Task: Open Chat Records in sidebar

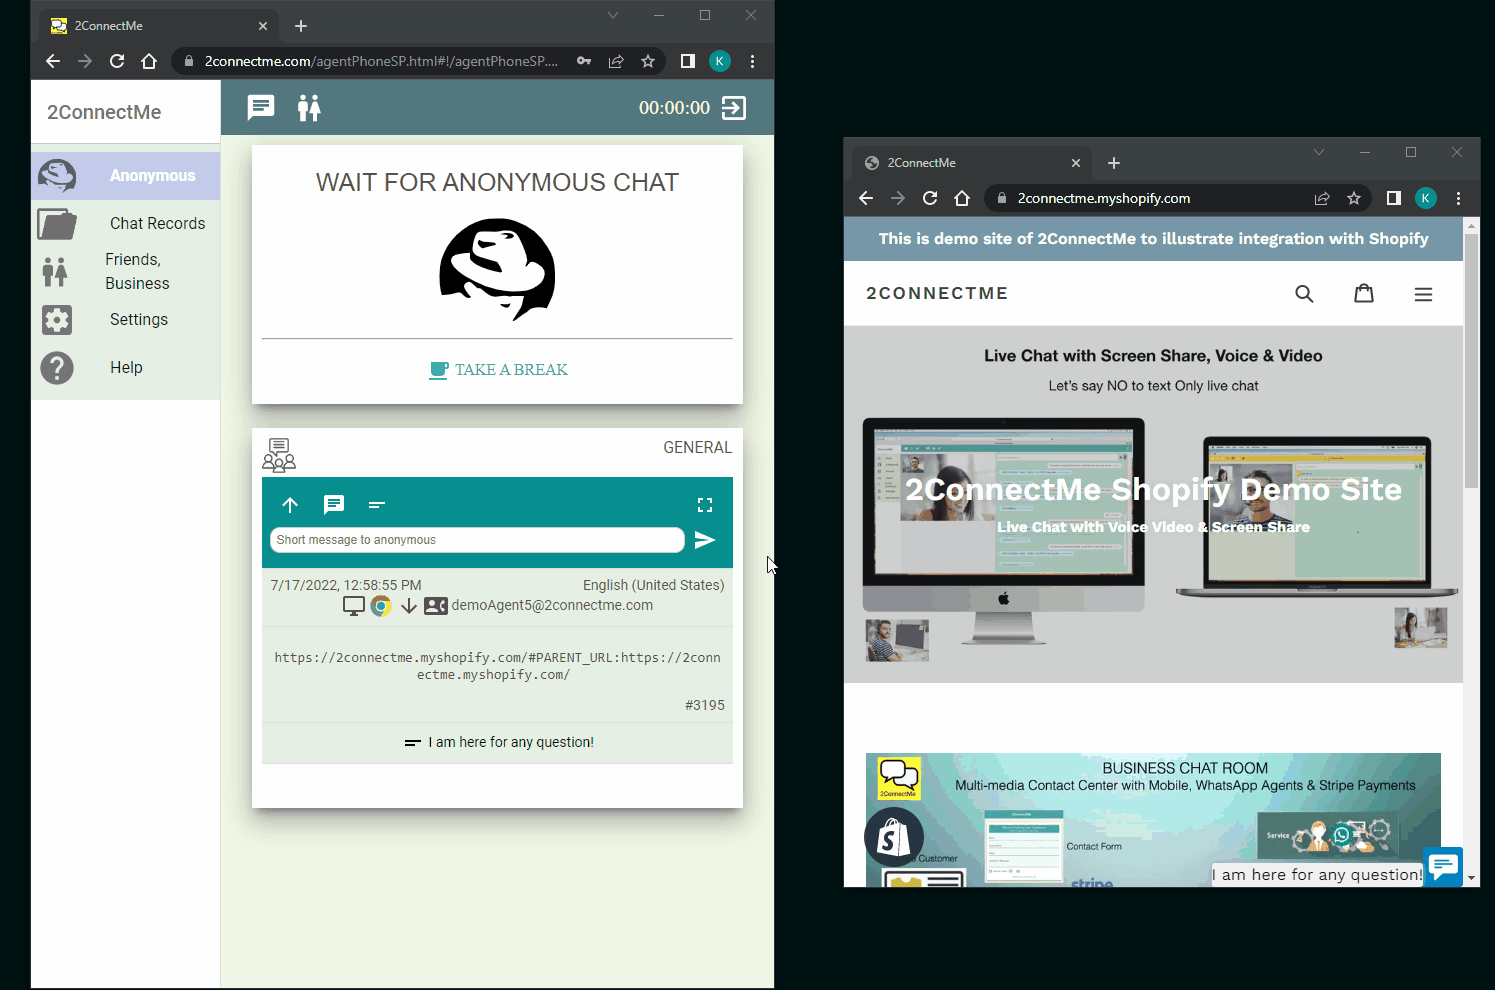Action: (126, 224)
